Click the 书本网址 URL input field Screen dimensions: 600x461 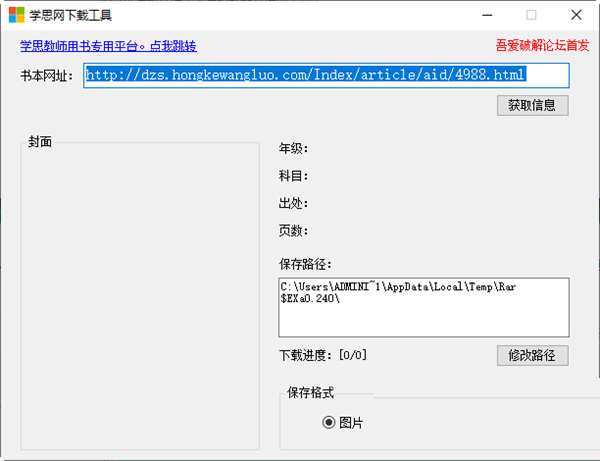tap(326, 75)
